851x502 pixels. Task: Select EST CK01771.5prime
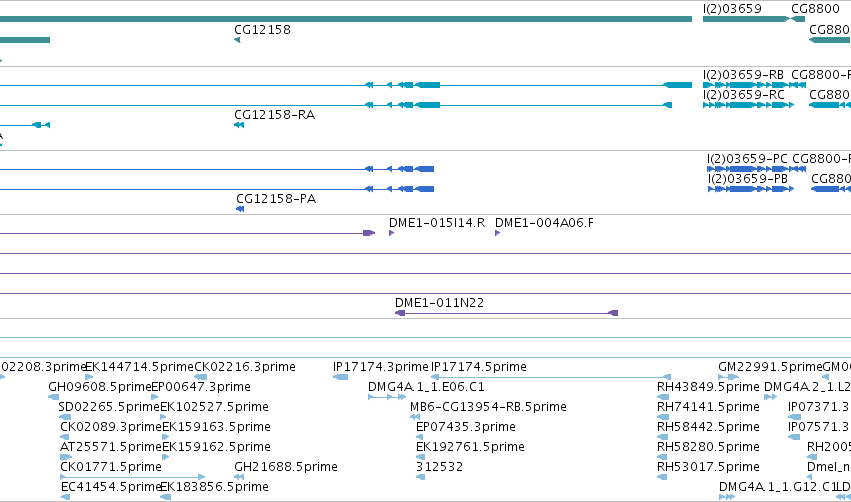(111, 467)
